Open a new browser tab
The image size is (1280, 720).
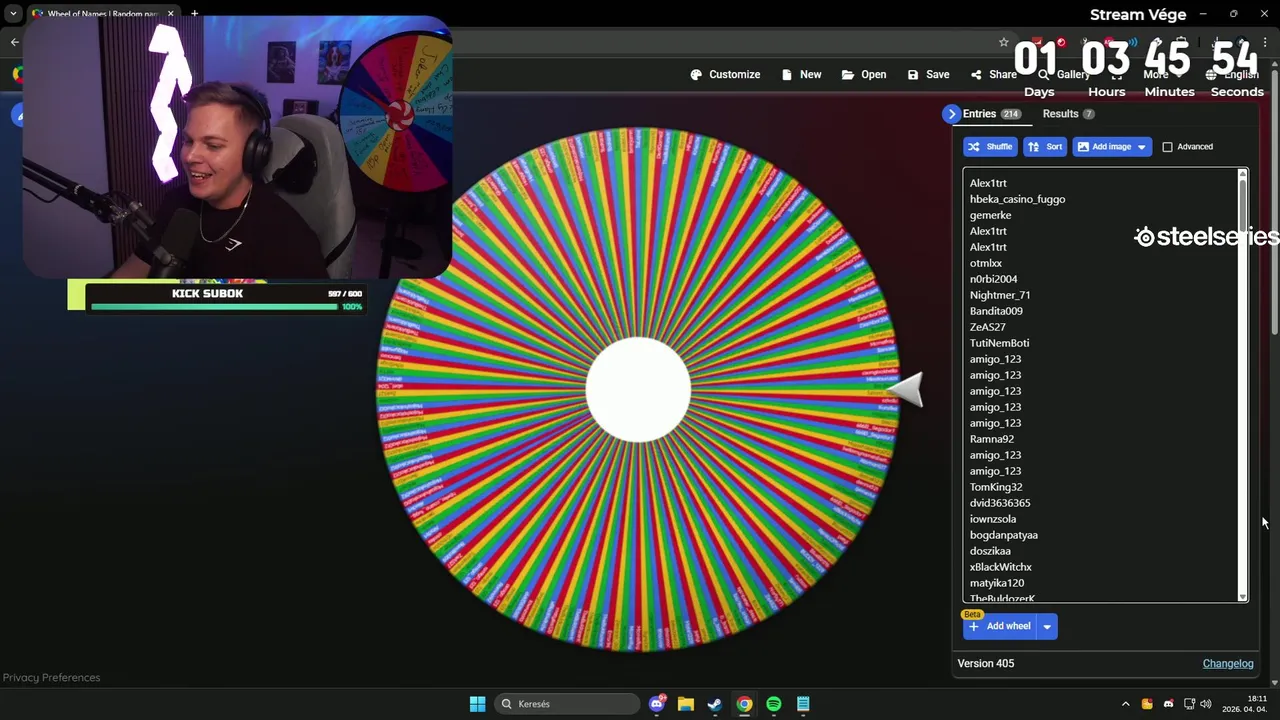click(x=194, y=14)
